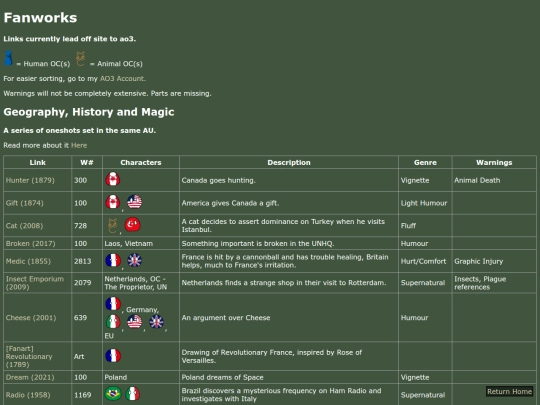Click 'America gives Canada a gift.' description
Viewport: 540px width, 405px height.
[230, 203]
